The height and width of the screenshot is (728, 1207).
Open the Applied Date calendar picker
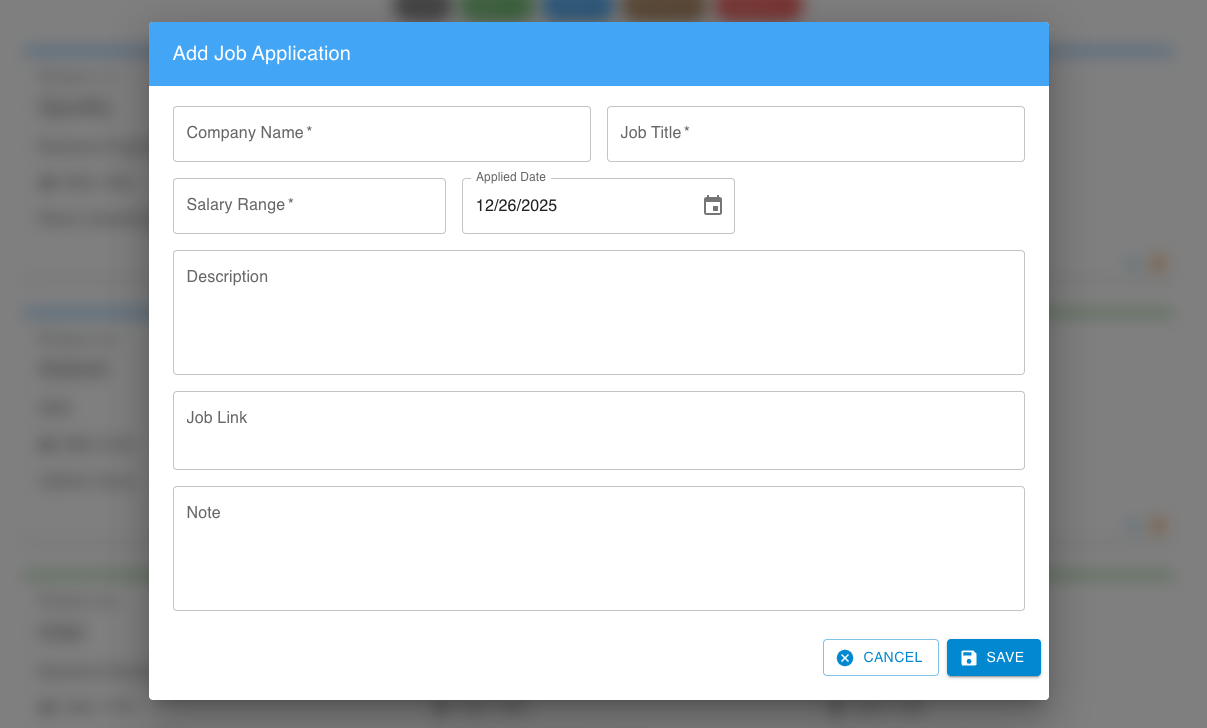tap(712, 206)
